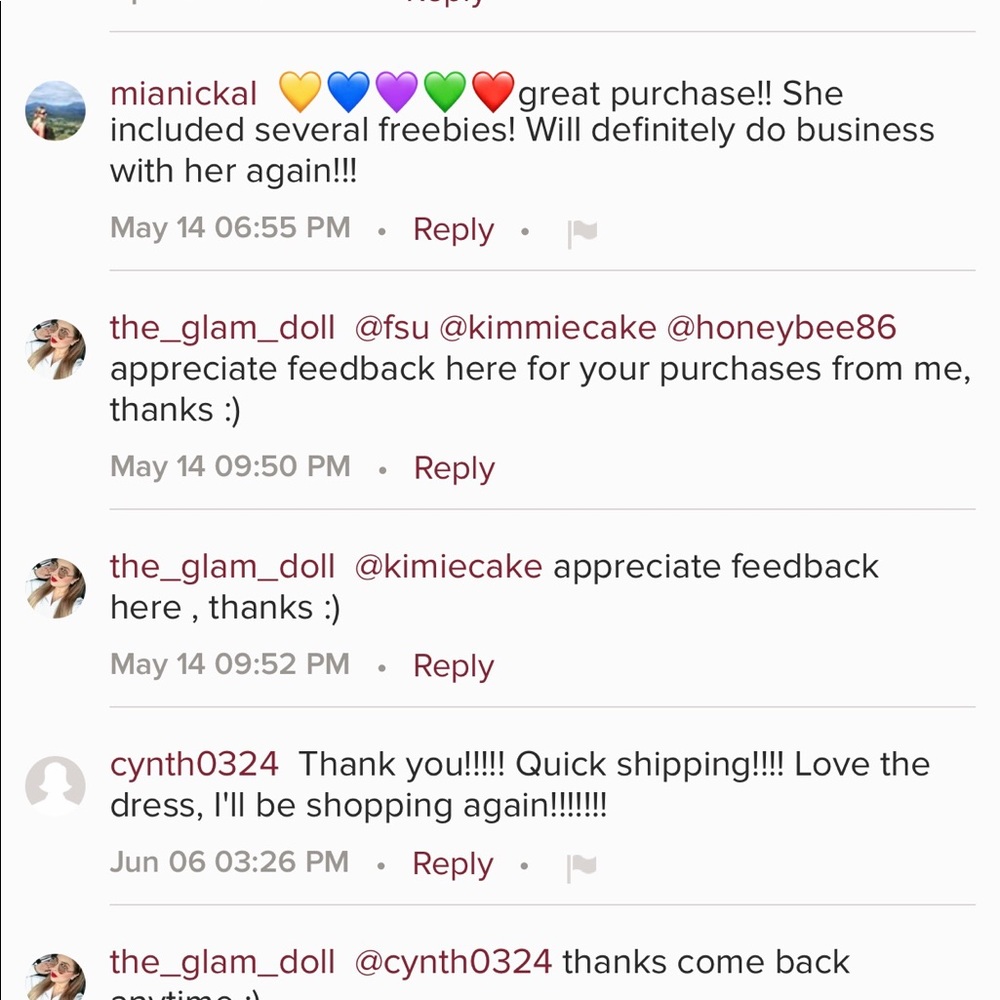This screenshot has width=1000, height=1000.
Task: Reply to the May 14 09:50 PM comment
Action: pos(454,468)
